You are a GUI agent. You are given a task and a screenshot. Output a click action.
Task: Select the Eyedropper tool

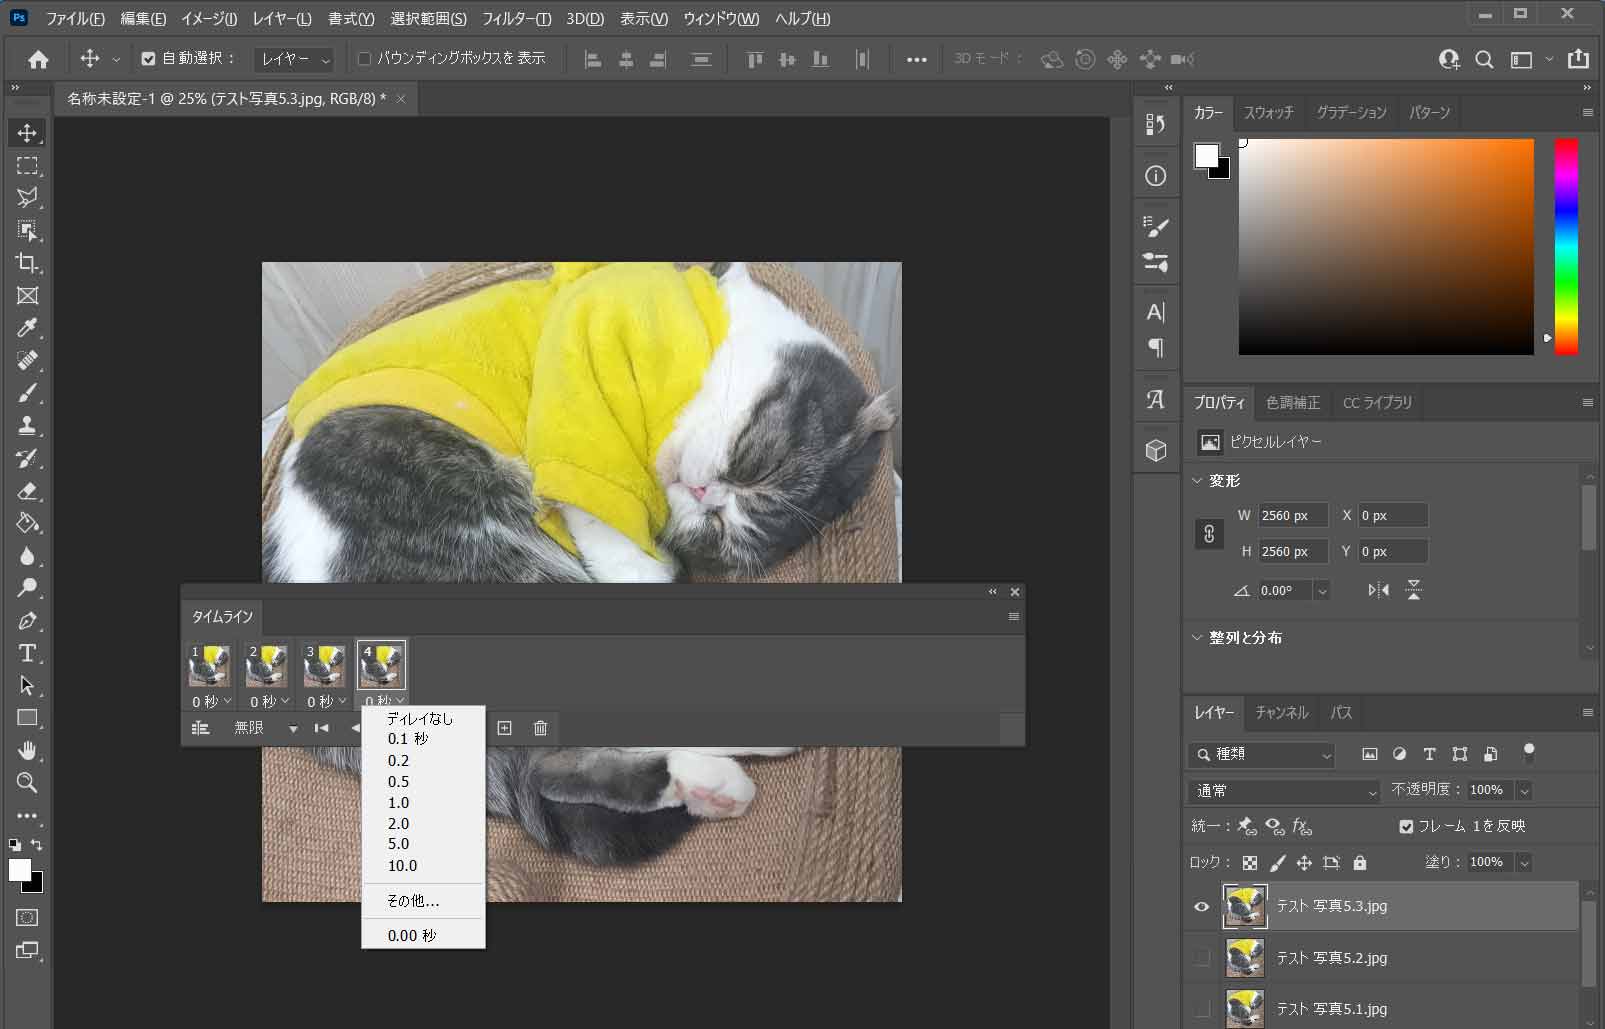pyautogui.click(x=27, y=328)
